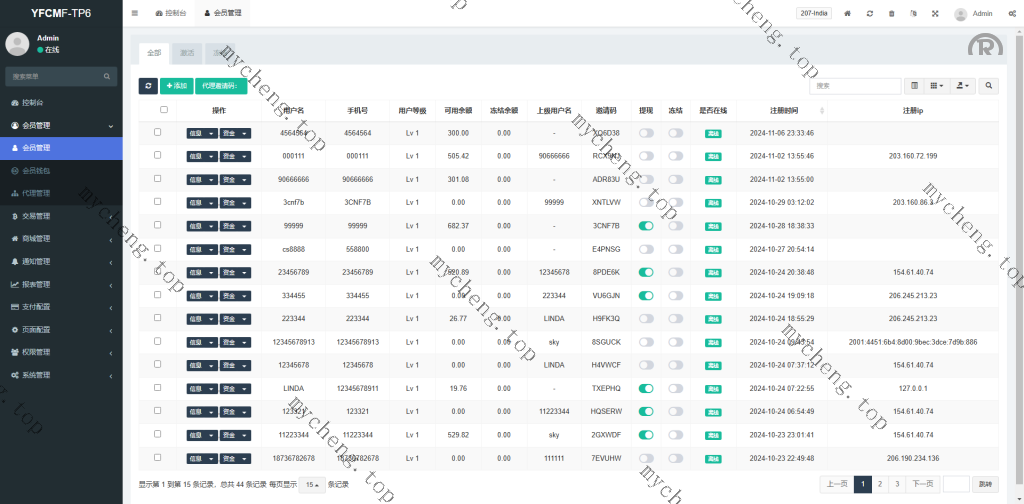Enter fullscreen with the expand arrows icon

pyautogui.click(x=935, y=13)
